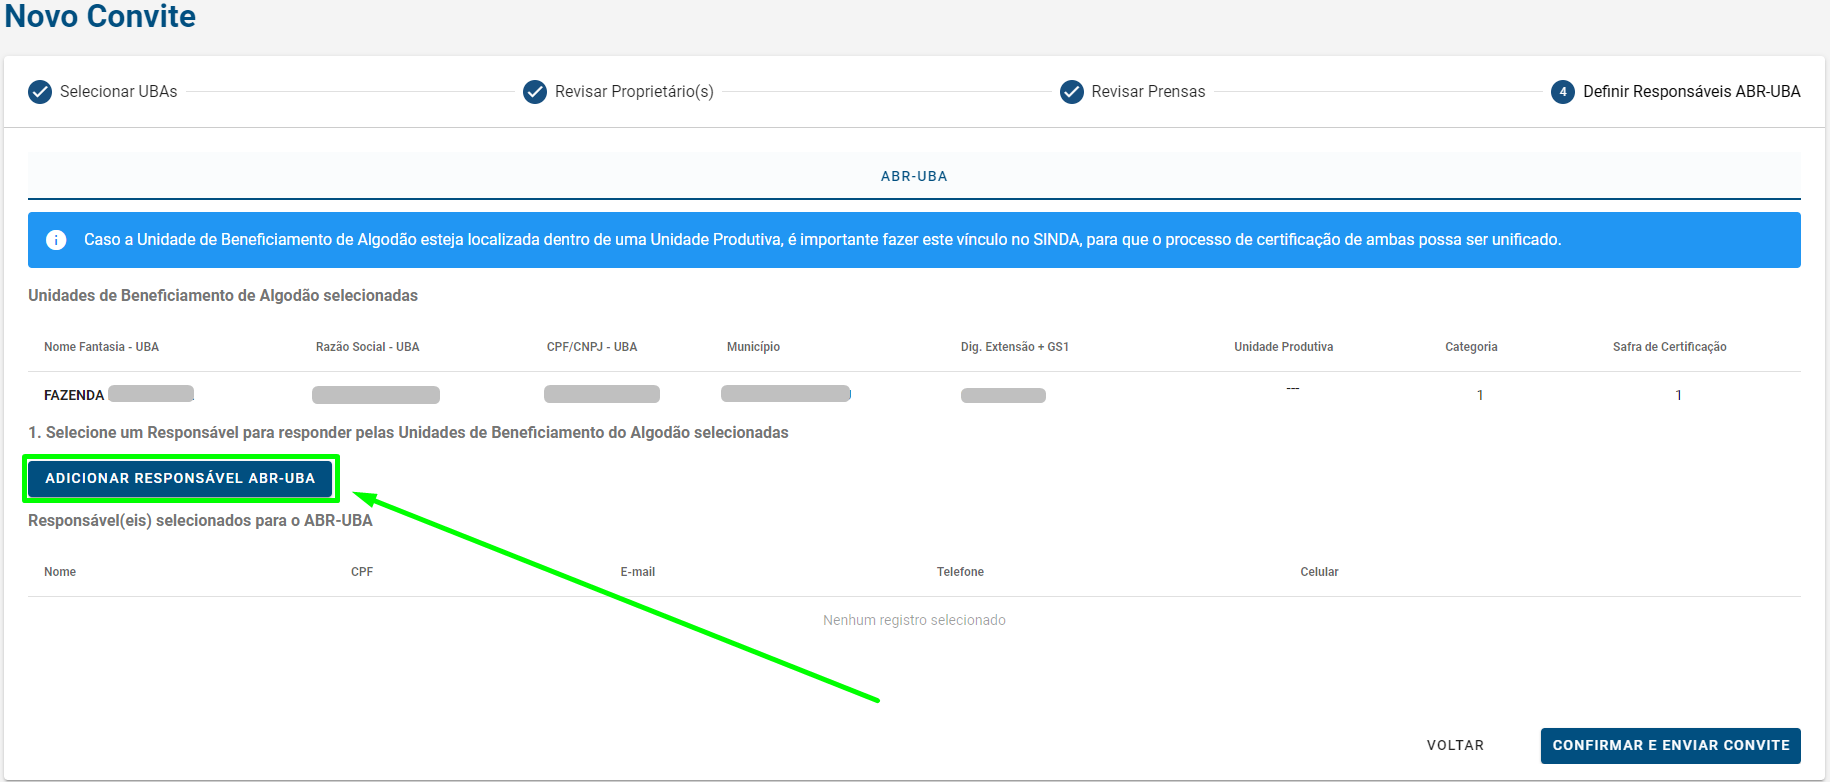This screenshot has height=782, width=1830.
Task: Open the ABR-UBA tab
Action: click(913, 176)
